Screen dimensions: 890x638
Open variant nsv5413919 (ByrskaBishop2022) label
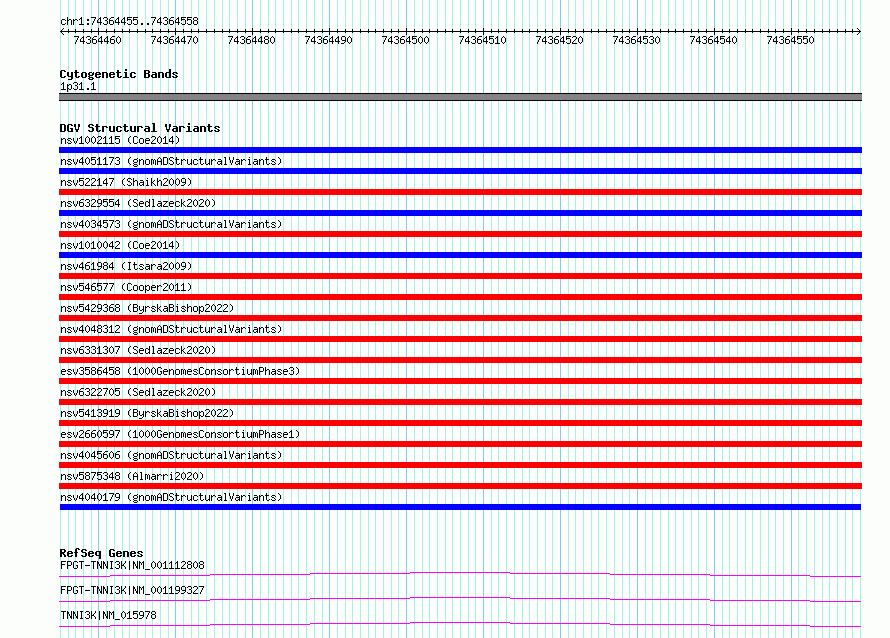(x=147, y=413)
